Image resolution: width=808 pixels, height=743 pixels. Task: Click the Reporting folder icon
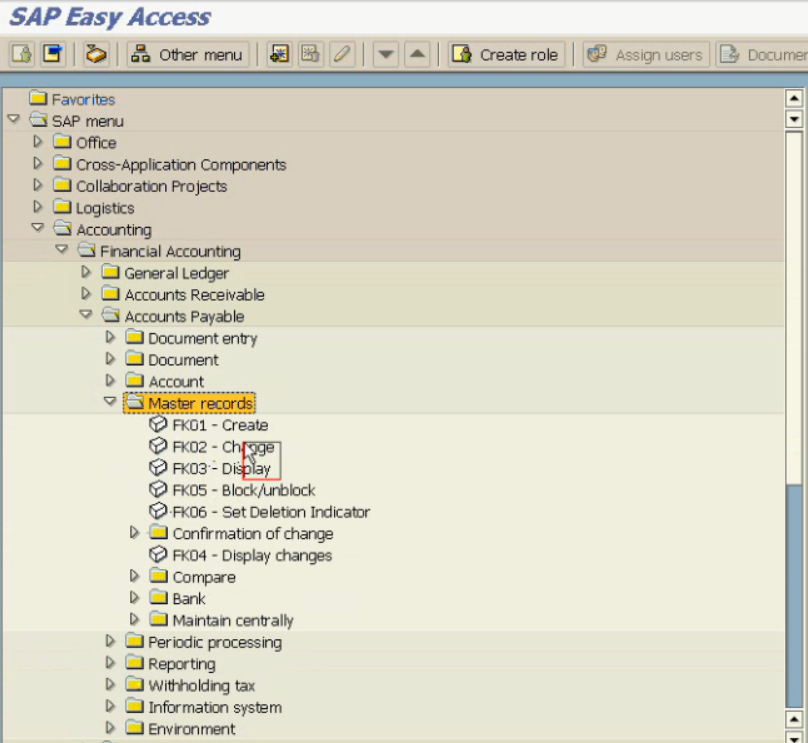pos(134,663)
